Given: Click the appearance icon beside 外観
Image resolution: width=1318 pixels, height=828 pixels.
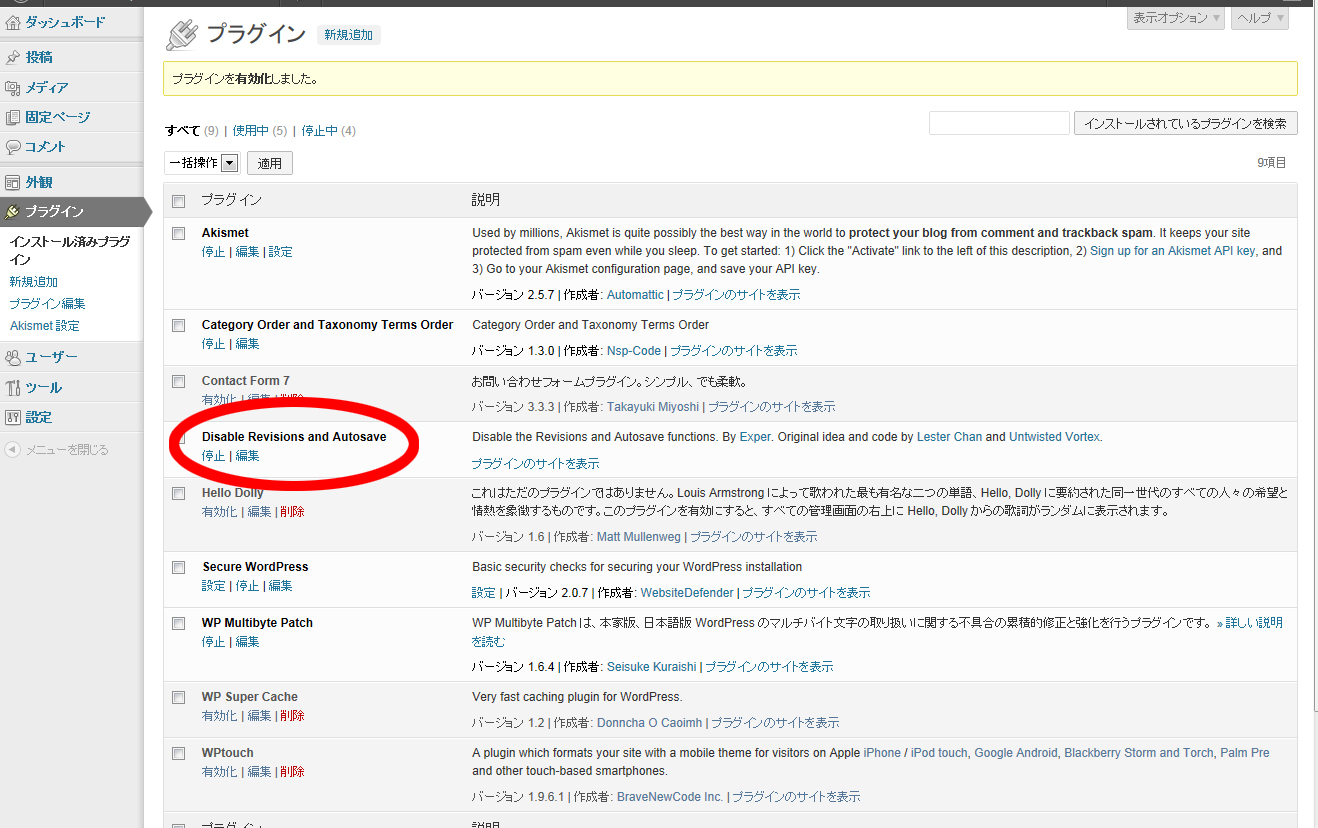Looking at the screenshot, I should [x=13, y=182].
